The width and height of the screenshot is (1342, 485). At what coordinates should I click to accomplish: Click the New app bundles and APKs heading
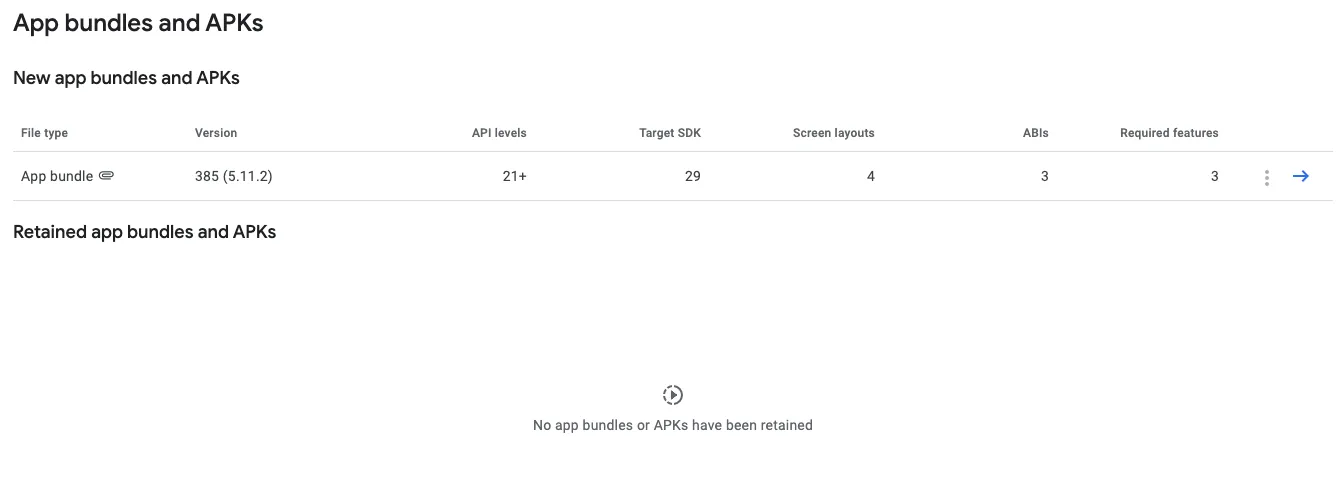pos(126,78)
